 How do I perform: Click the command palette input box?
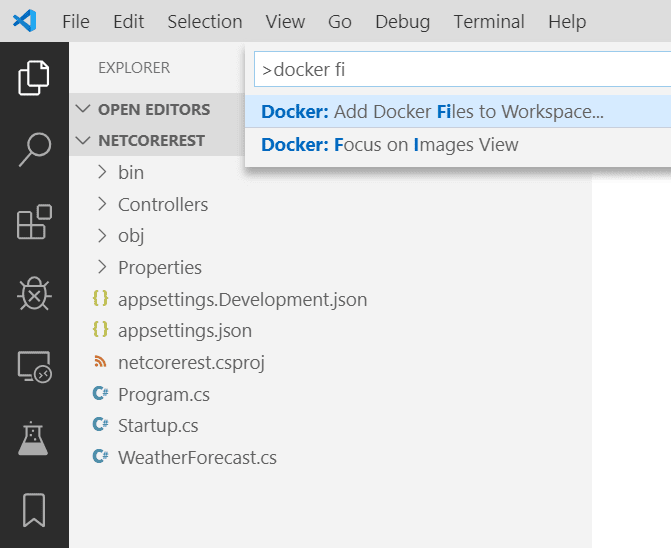[462, 69]
